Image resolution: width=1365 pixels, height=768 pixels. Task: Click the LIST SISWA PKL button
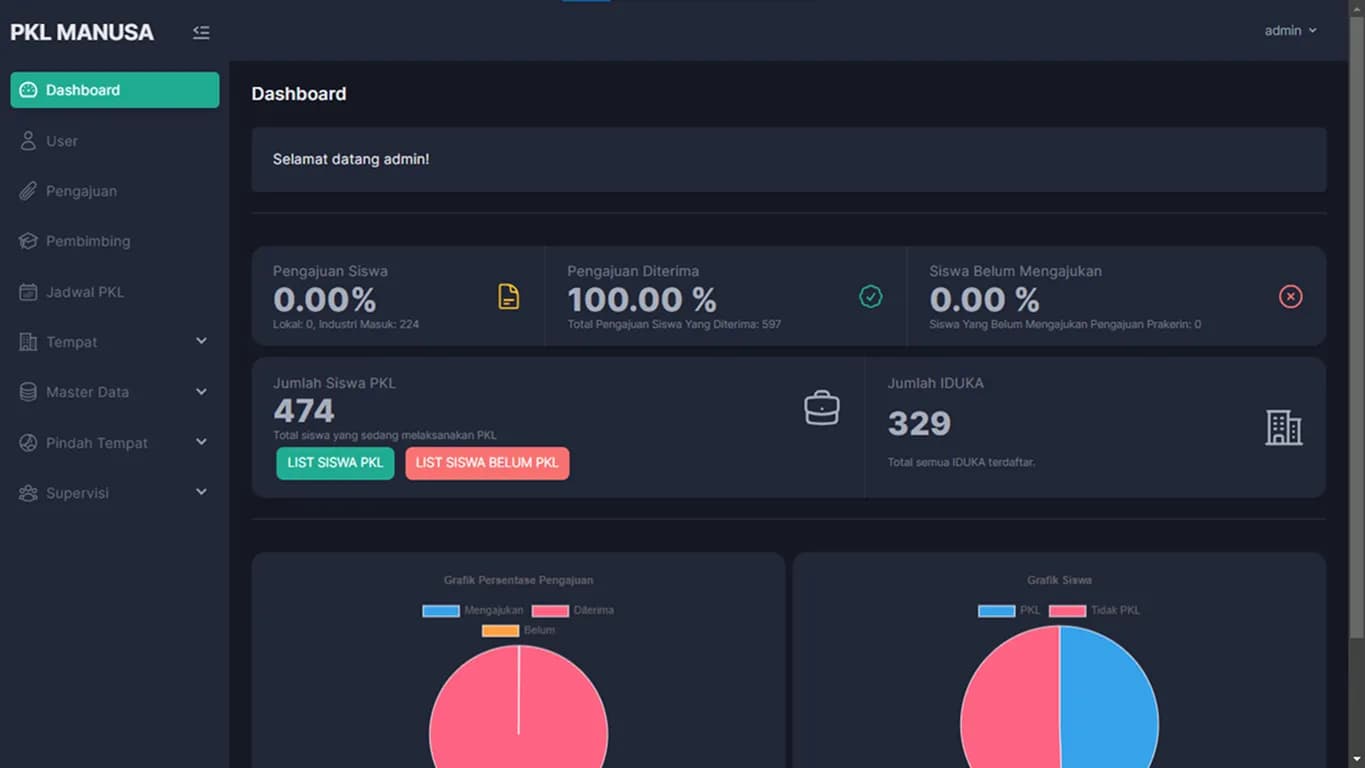[x=335, y=463]
